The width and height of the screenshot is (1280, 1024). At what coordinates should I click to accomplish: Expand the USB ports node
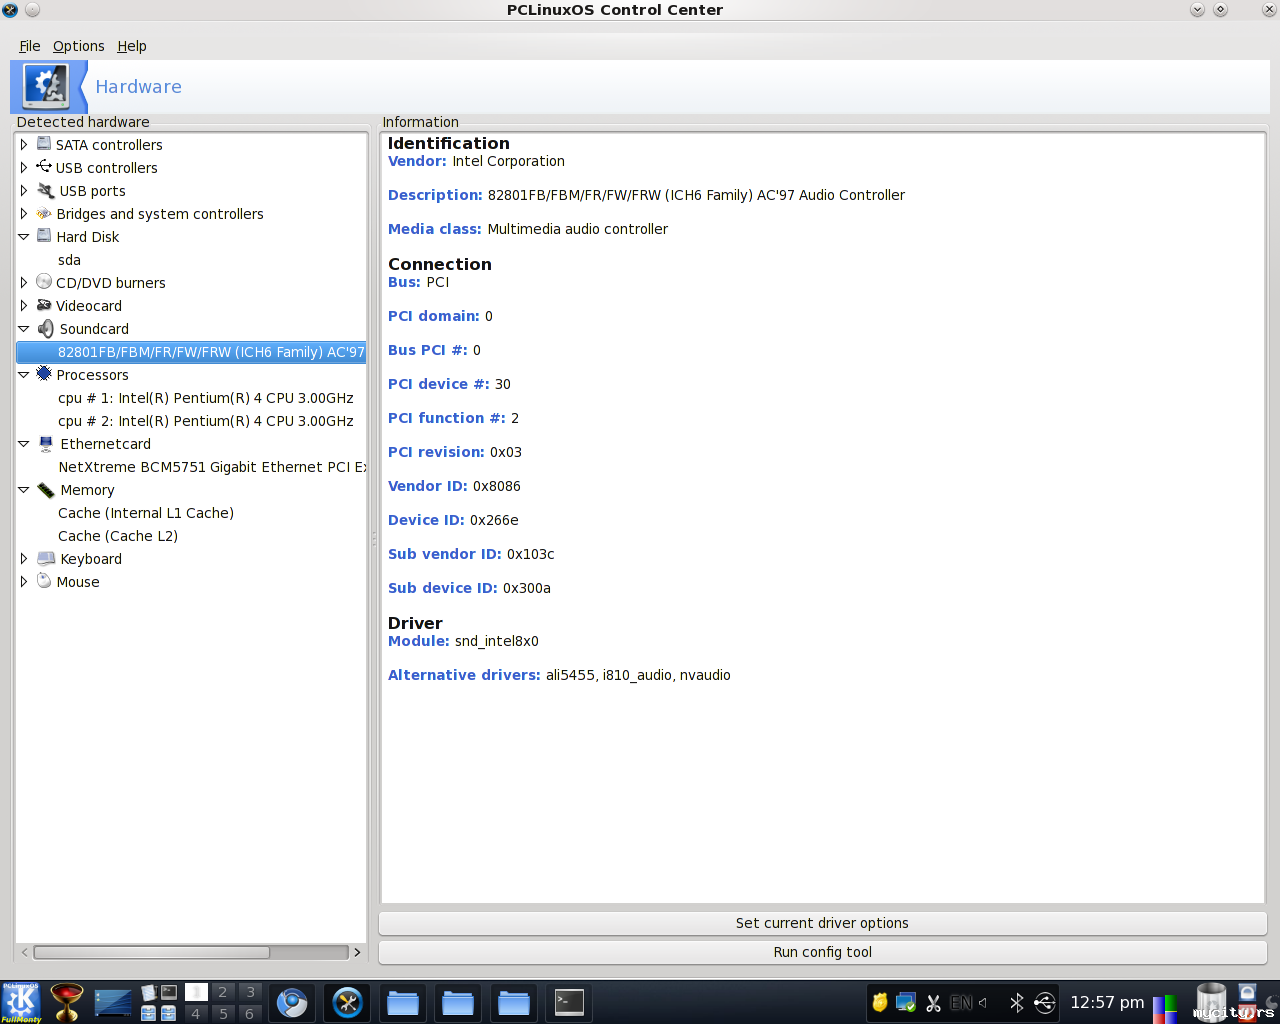tap(24, 190)
